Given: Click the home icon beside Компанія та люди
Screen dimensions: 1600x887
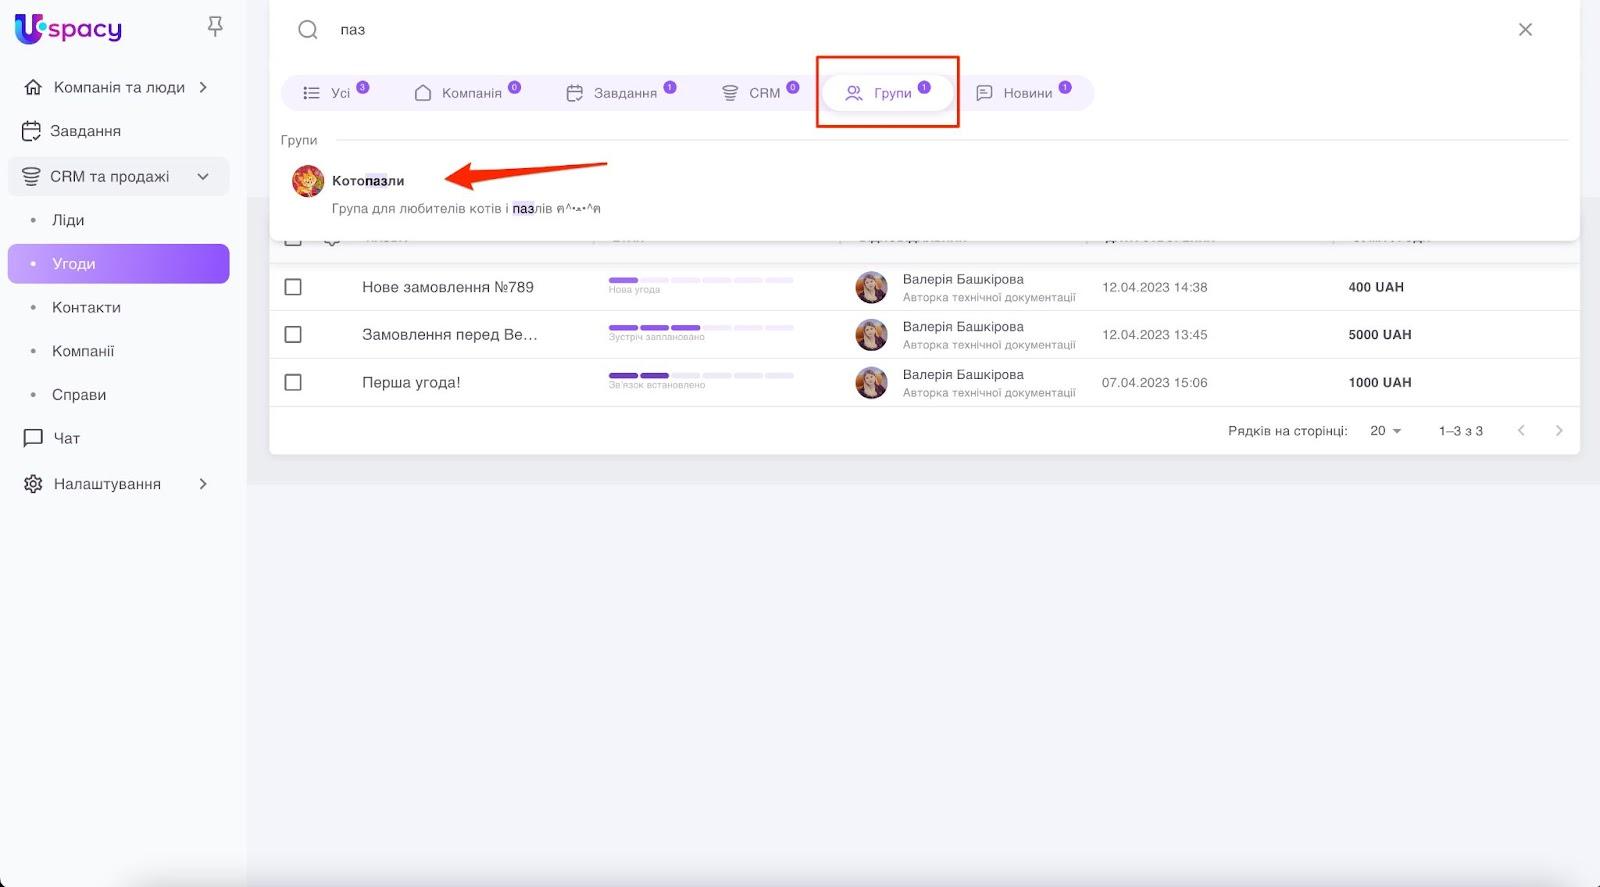Looking at the screenshot, I should coord(33,87).
